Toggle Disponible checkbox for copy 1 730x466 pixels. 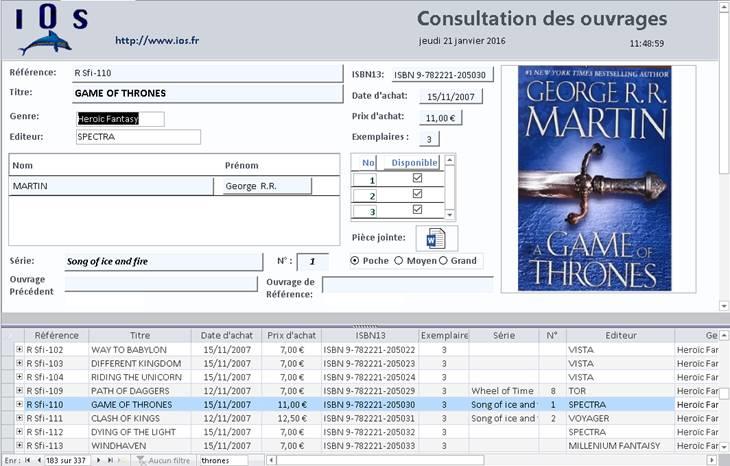tap(418, 178)
